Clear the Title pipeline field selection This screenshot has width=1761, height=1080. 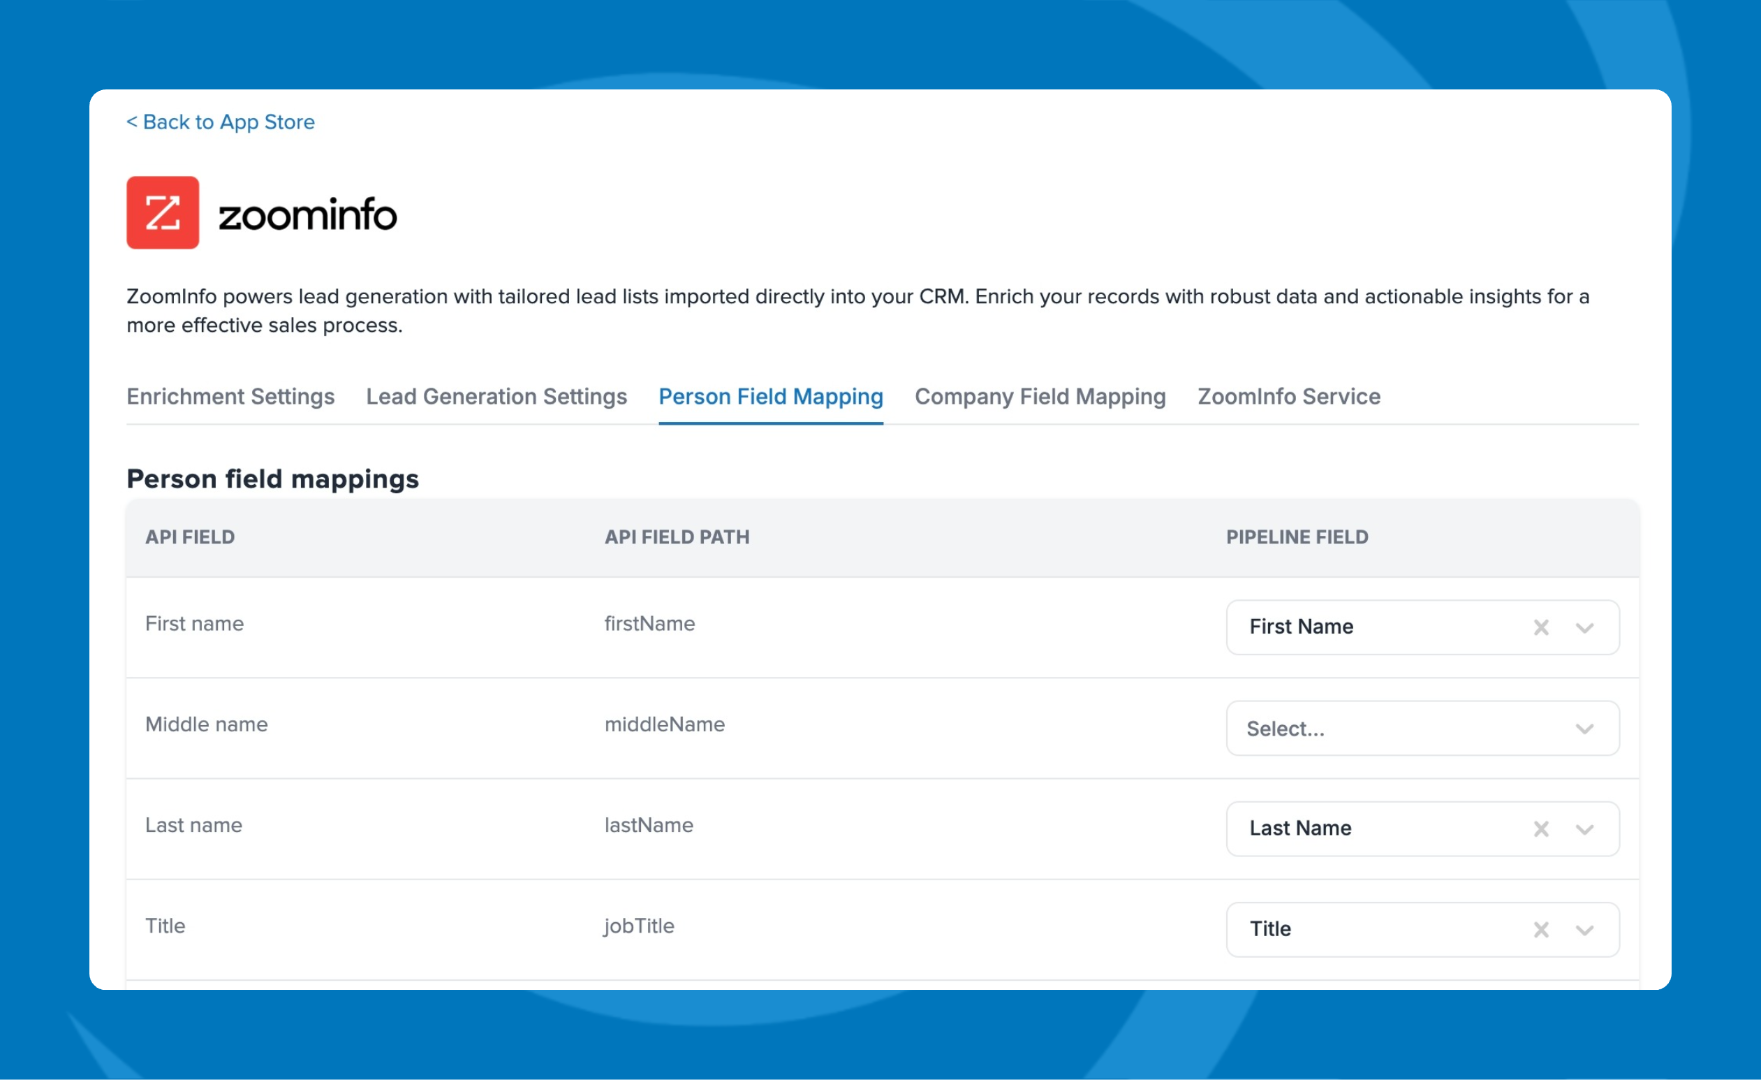coord(1541,930)
